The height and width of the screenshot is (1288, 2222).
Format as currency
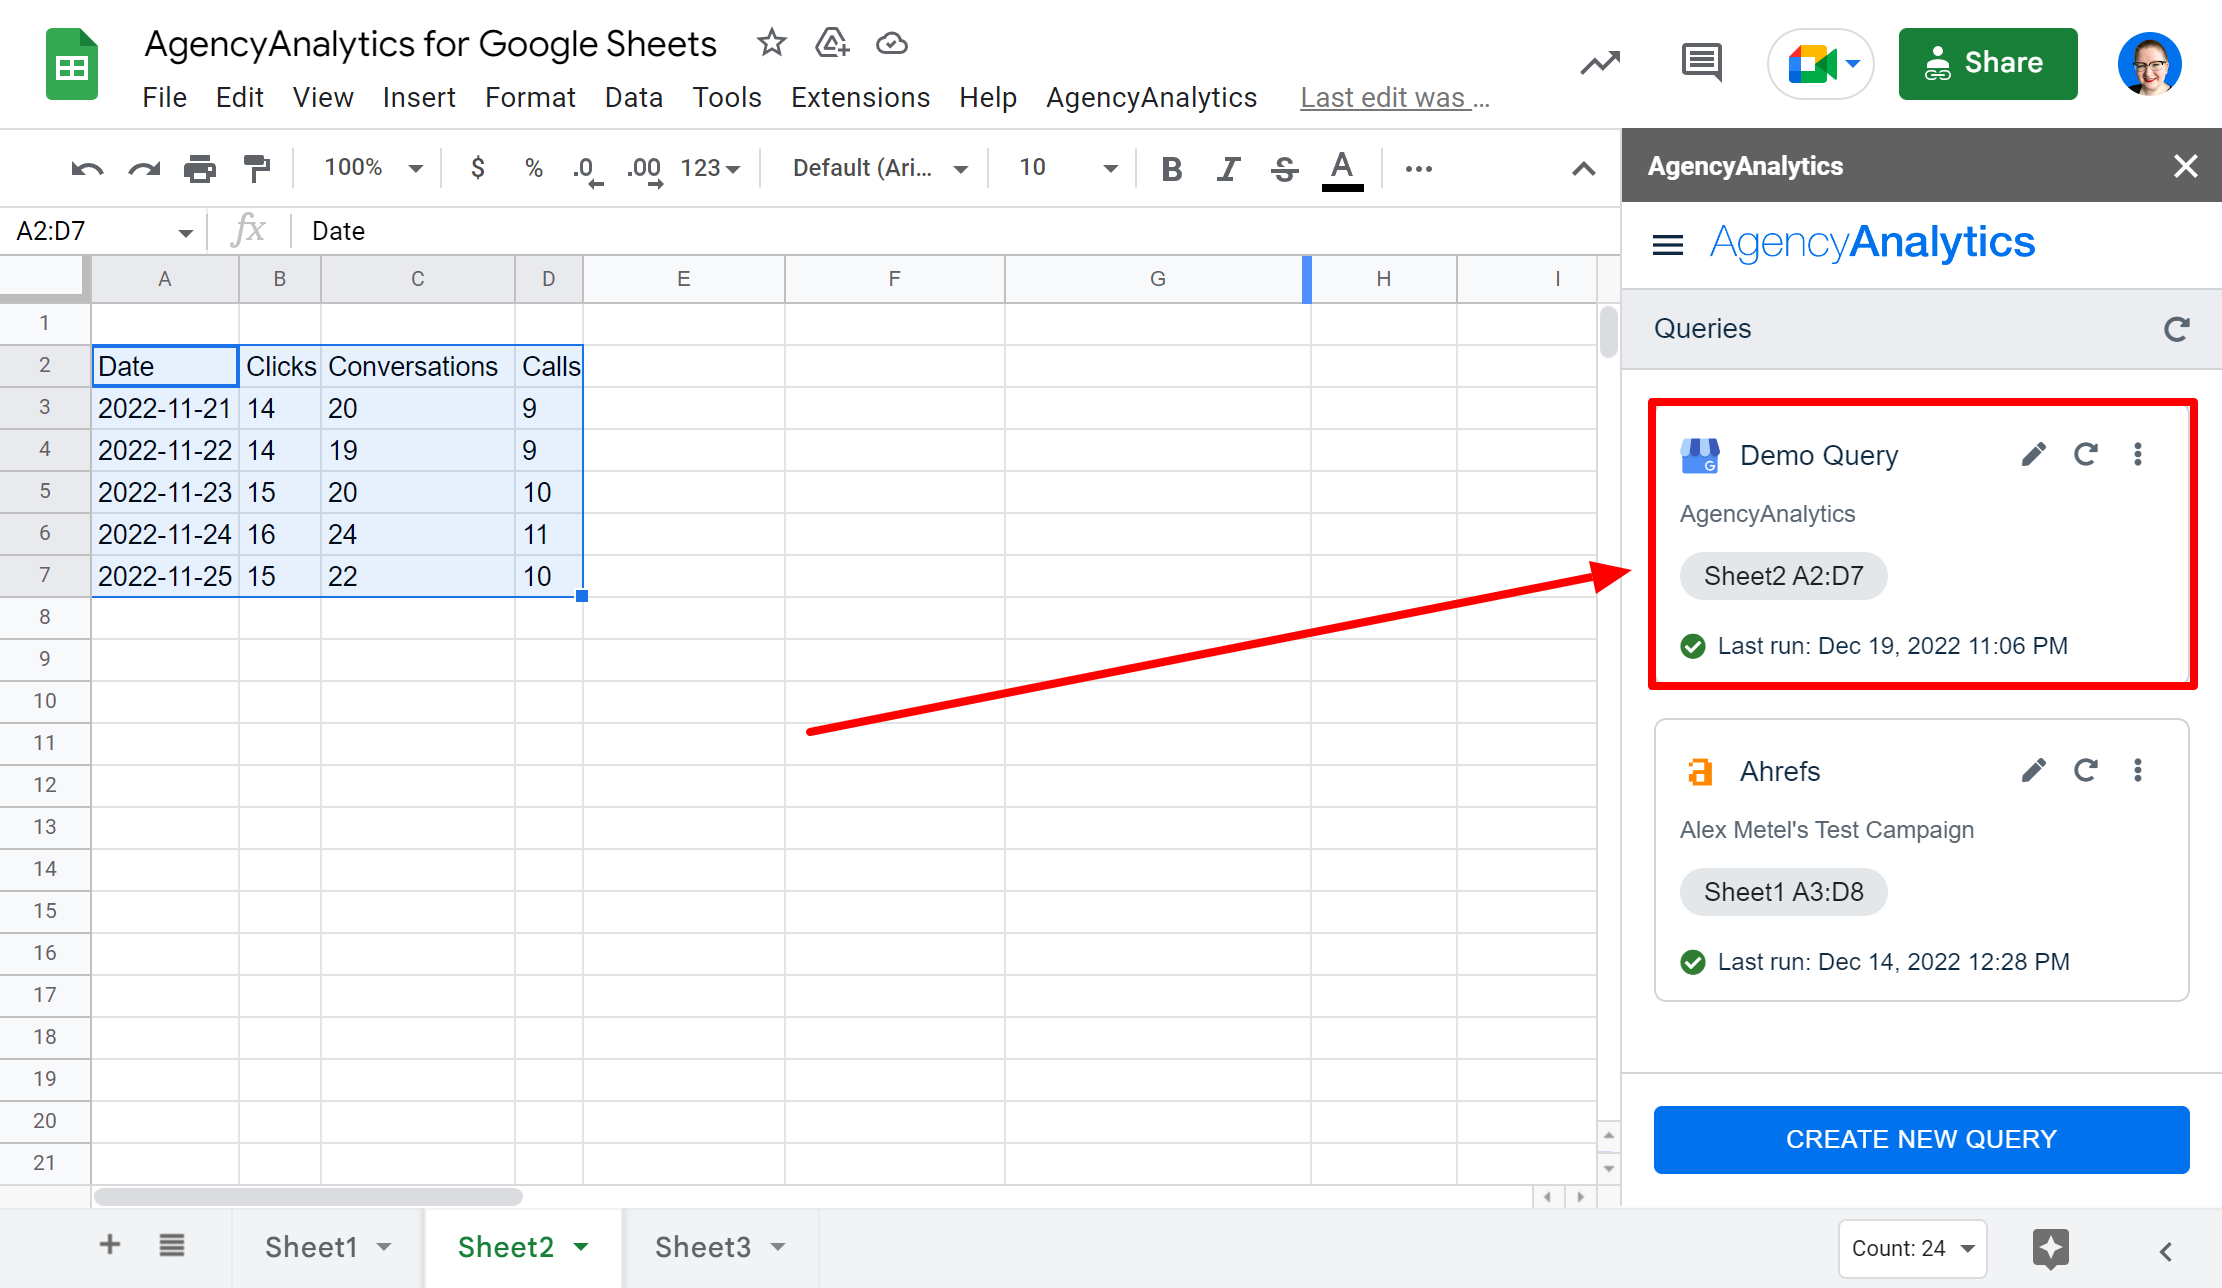(x=478, y=168)
